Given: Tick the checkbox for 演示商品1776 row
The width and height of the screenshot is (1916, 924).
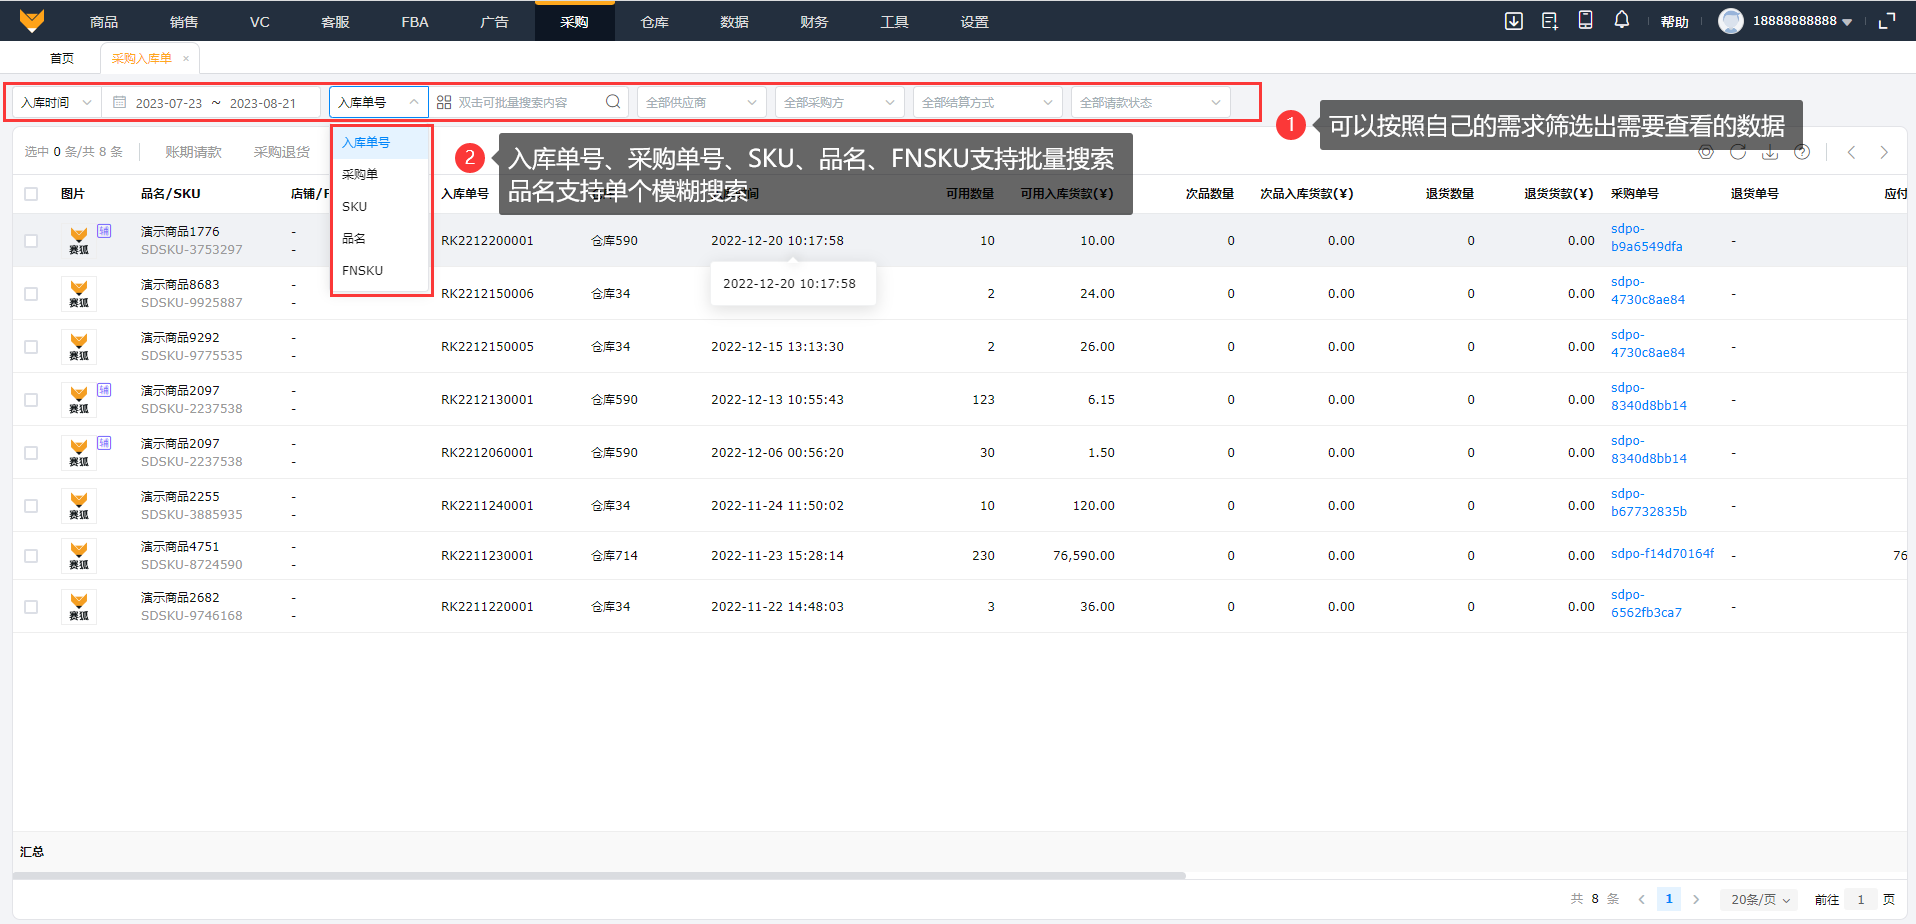Looking at the screenshot, I should (x=31, y=241).
